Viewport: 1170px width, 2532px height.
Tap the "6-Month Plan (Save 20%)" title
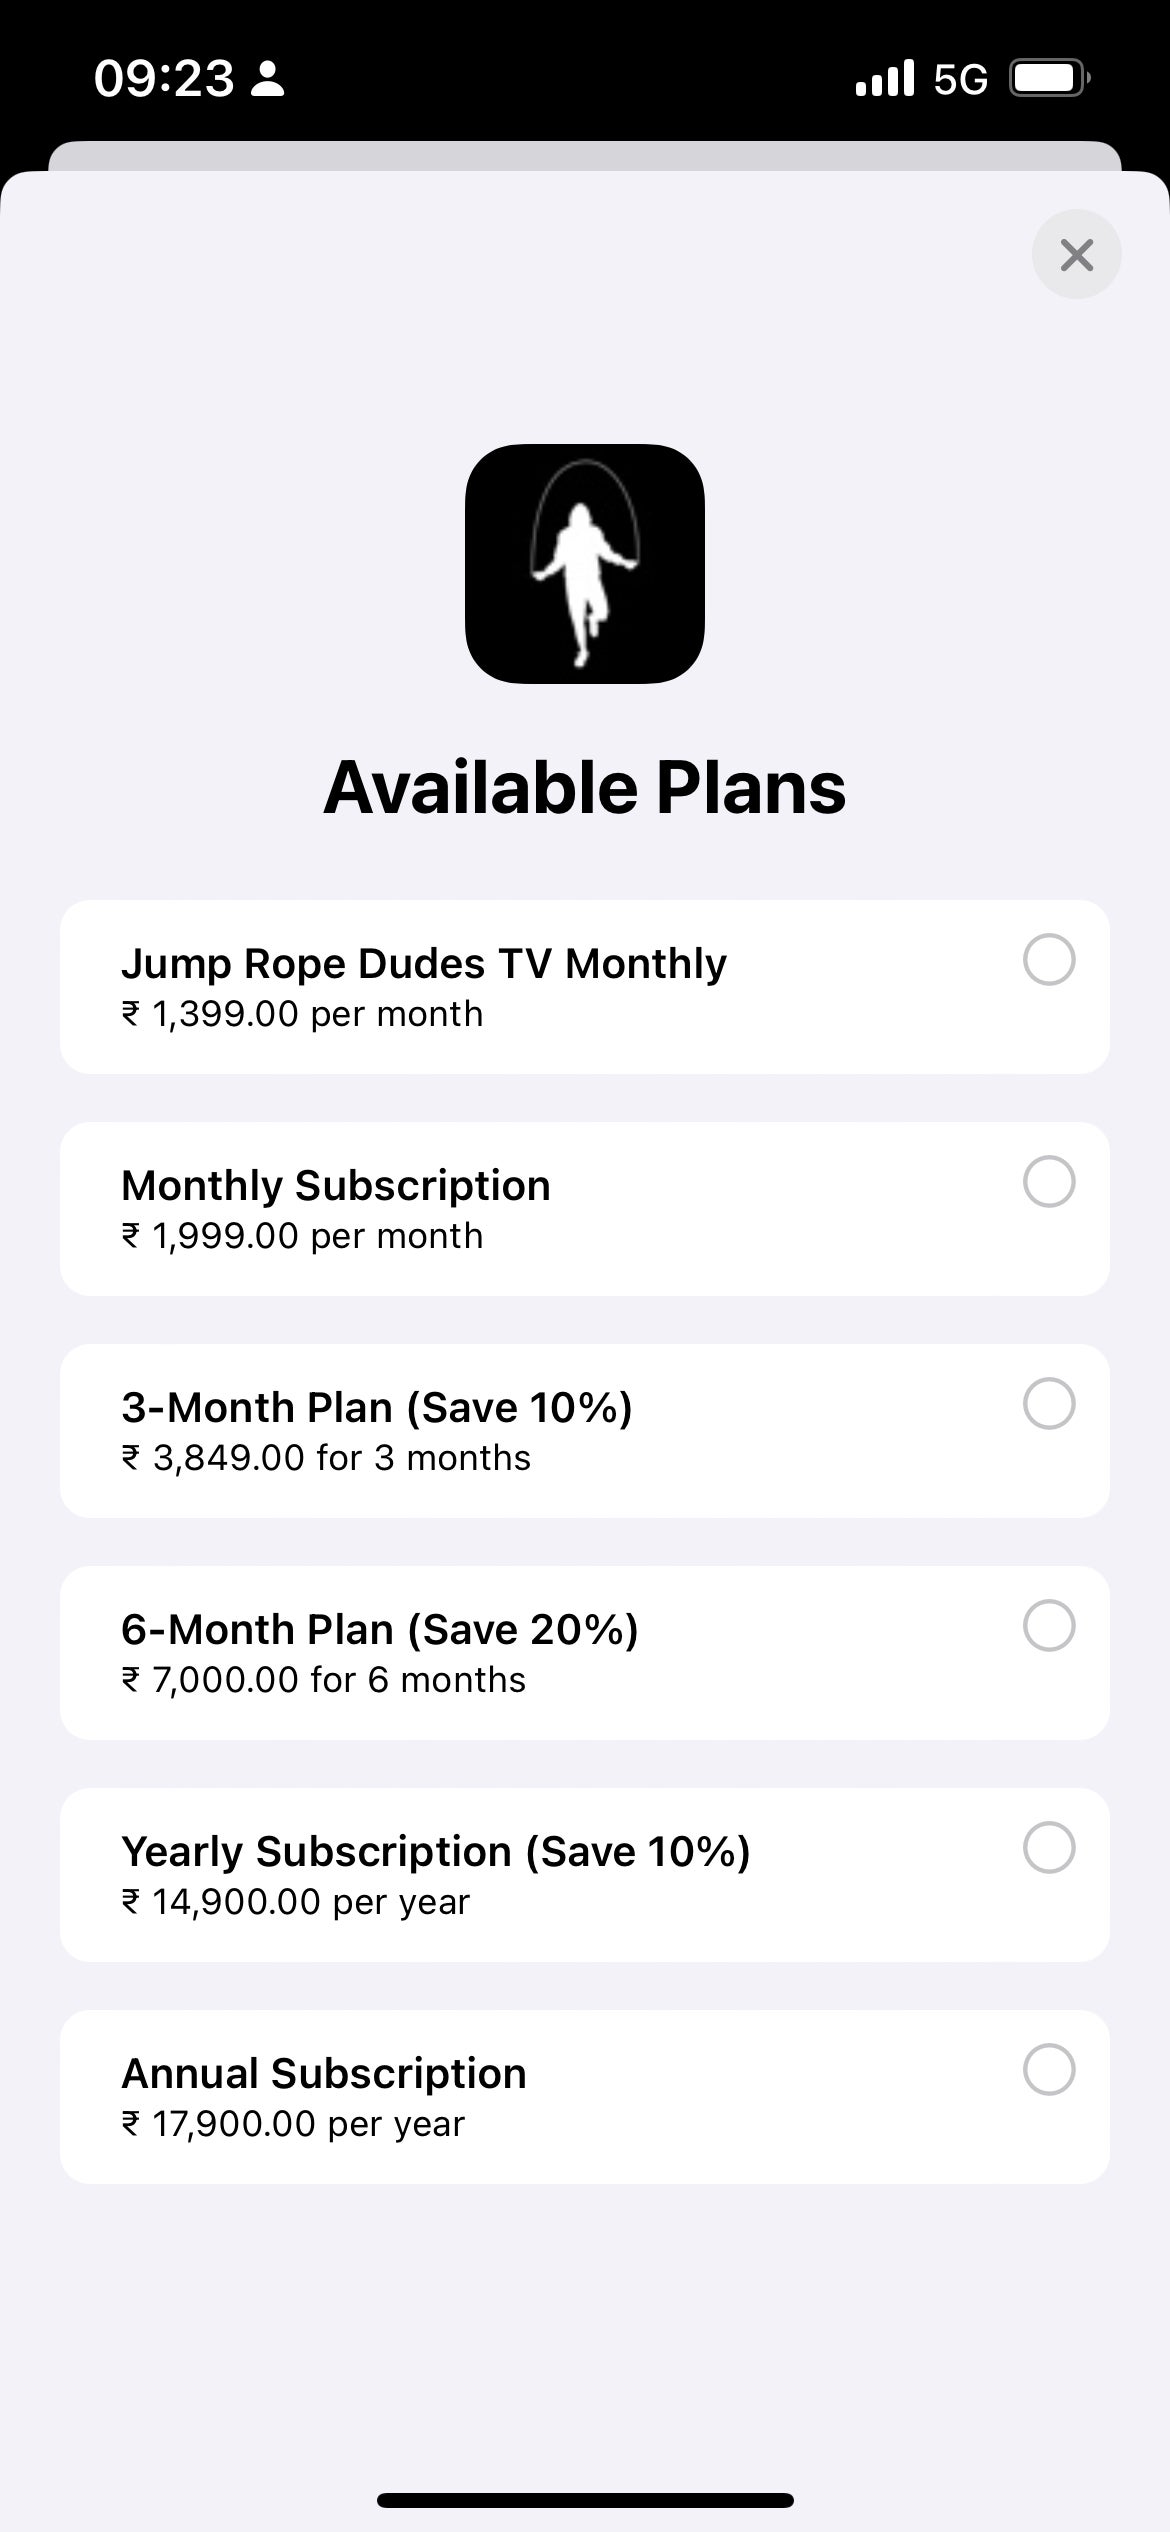[x=380, y=1630]
